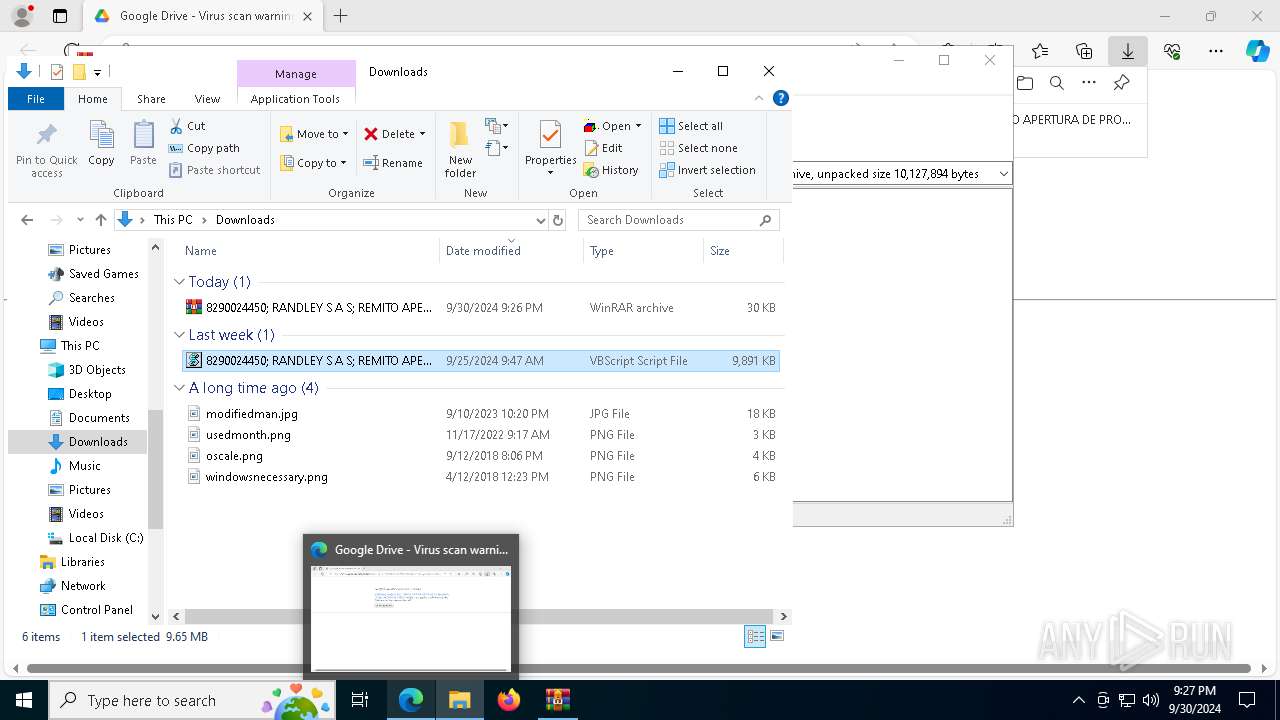Open Local Disk (C:) in navigation pane
The height and width of the screenshot is (720, 1280).
click(x=95, y=538)
